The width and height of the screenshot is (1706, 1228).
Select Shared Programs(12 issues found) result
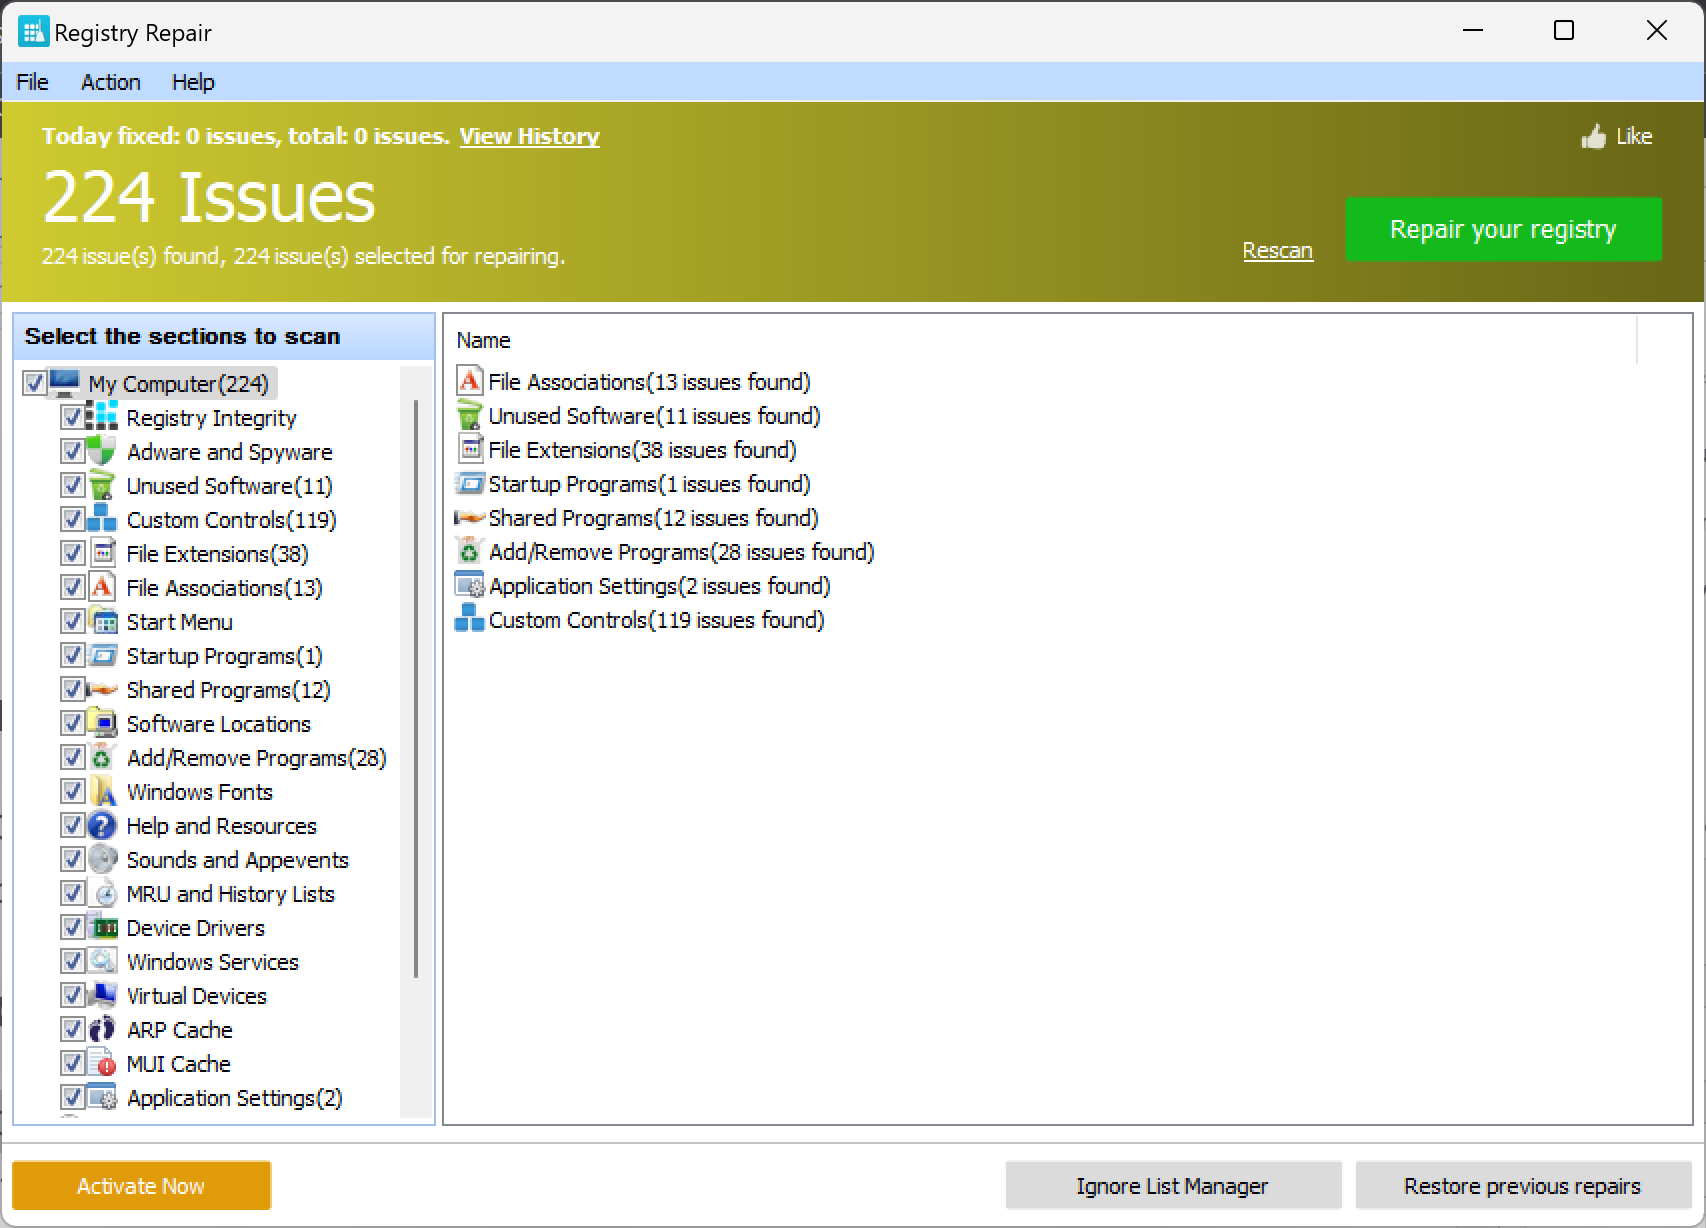653,518
